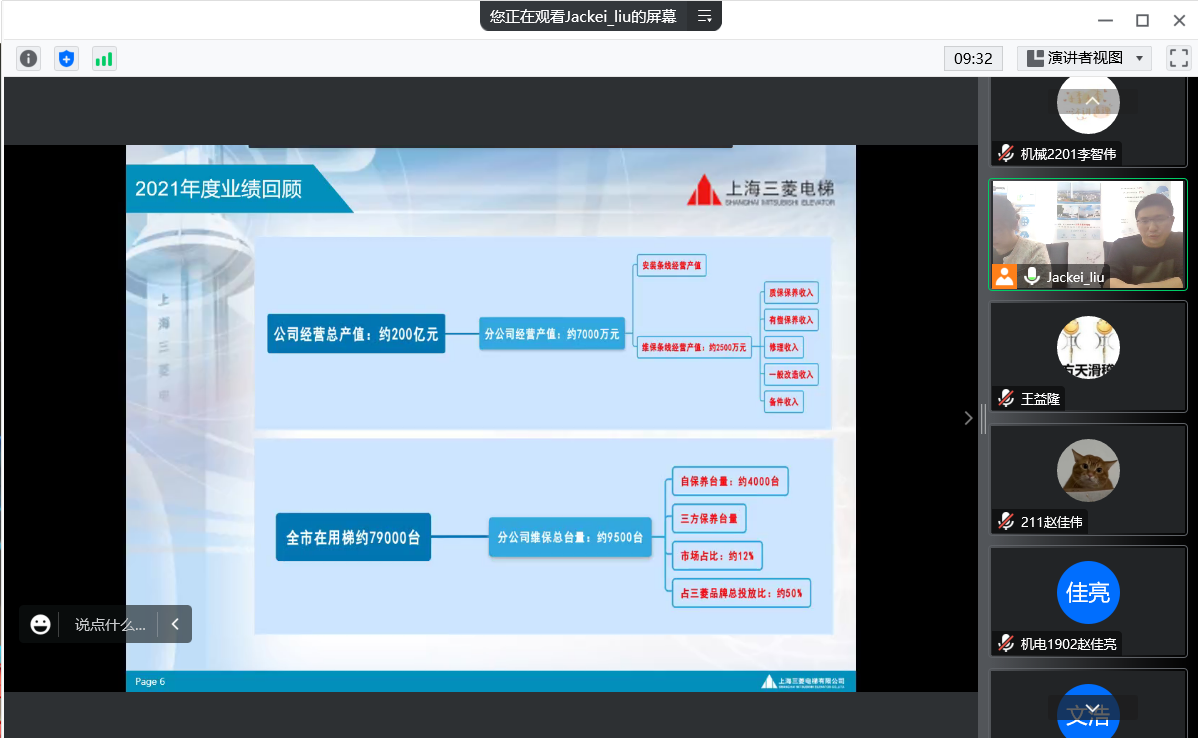
Task: Click the emoji smiley button
Action: click(40, 624)
